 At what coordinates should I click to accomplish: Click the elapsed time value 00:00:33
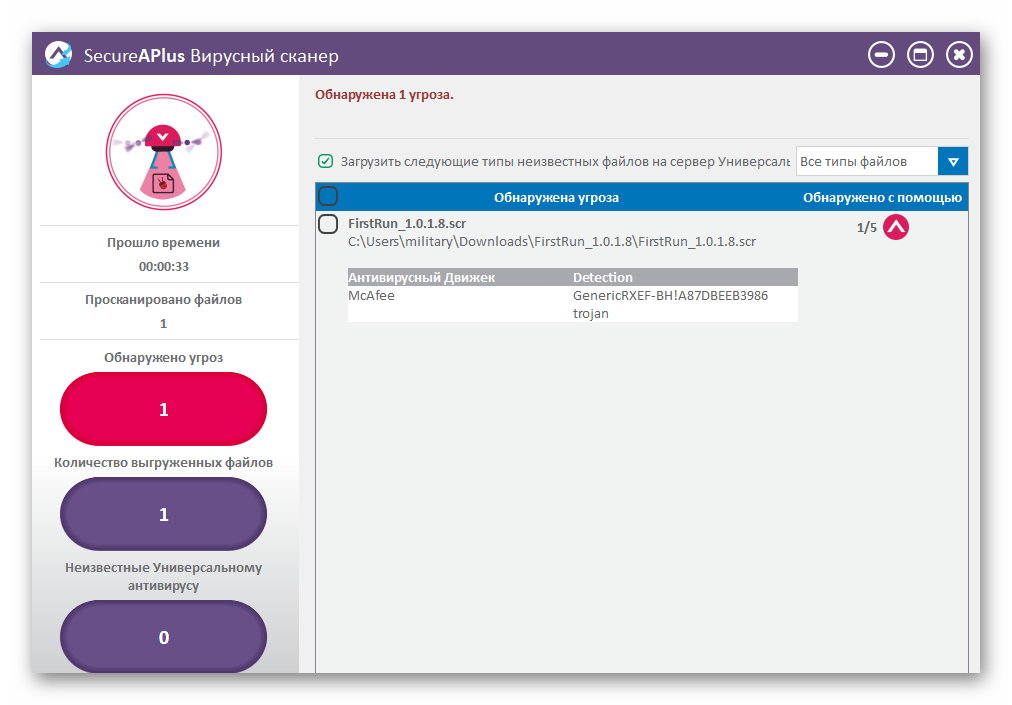pyautogui.click(x=164, y=267)
